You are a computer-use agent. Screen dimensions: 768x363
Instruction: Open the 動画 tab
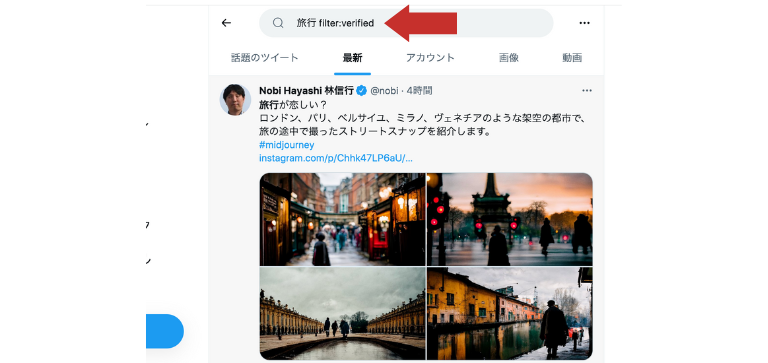[x=572, y=58]
